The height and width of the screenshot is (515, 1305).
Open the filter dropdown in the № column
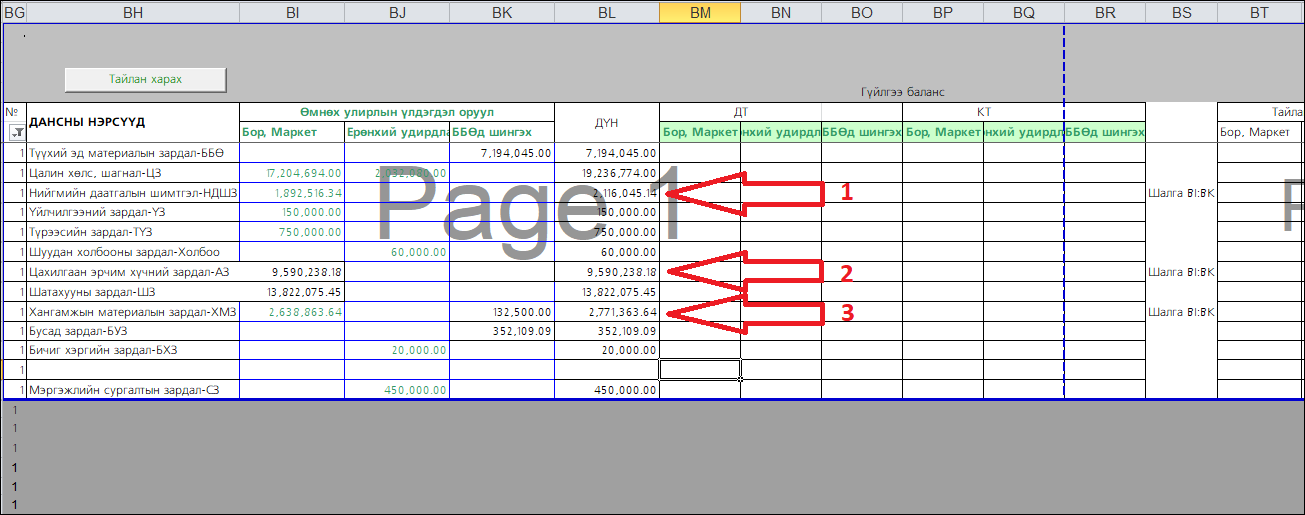point(17,132)
